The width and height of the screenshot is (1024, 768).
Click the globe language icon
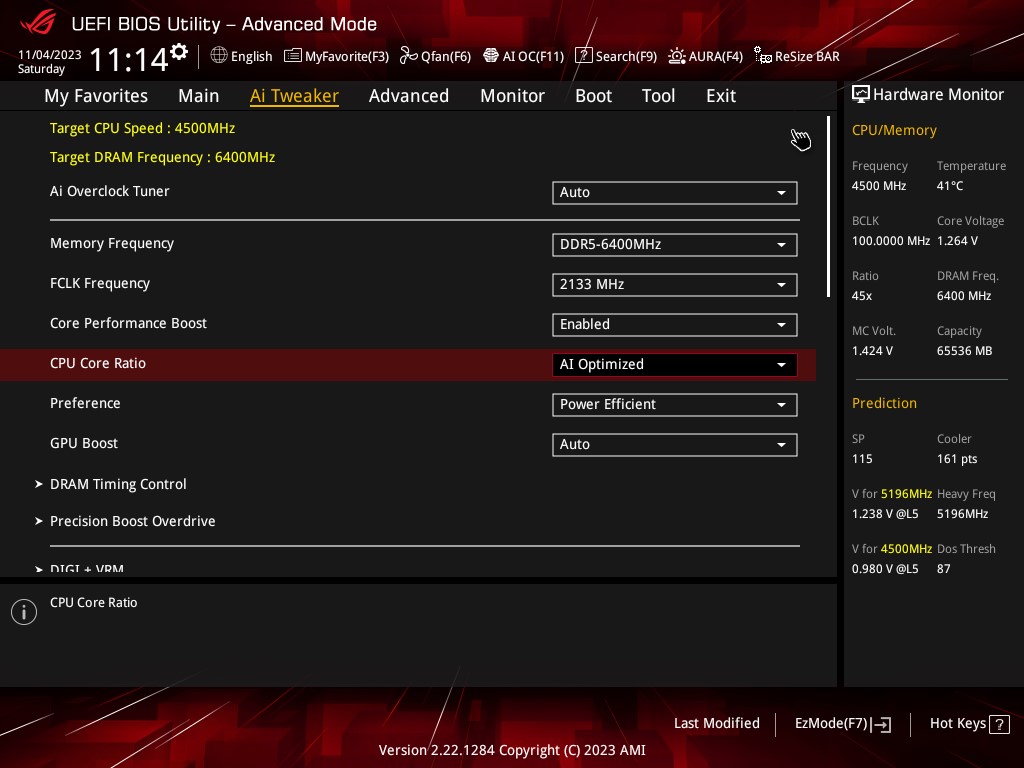click(x=219, y=56)
